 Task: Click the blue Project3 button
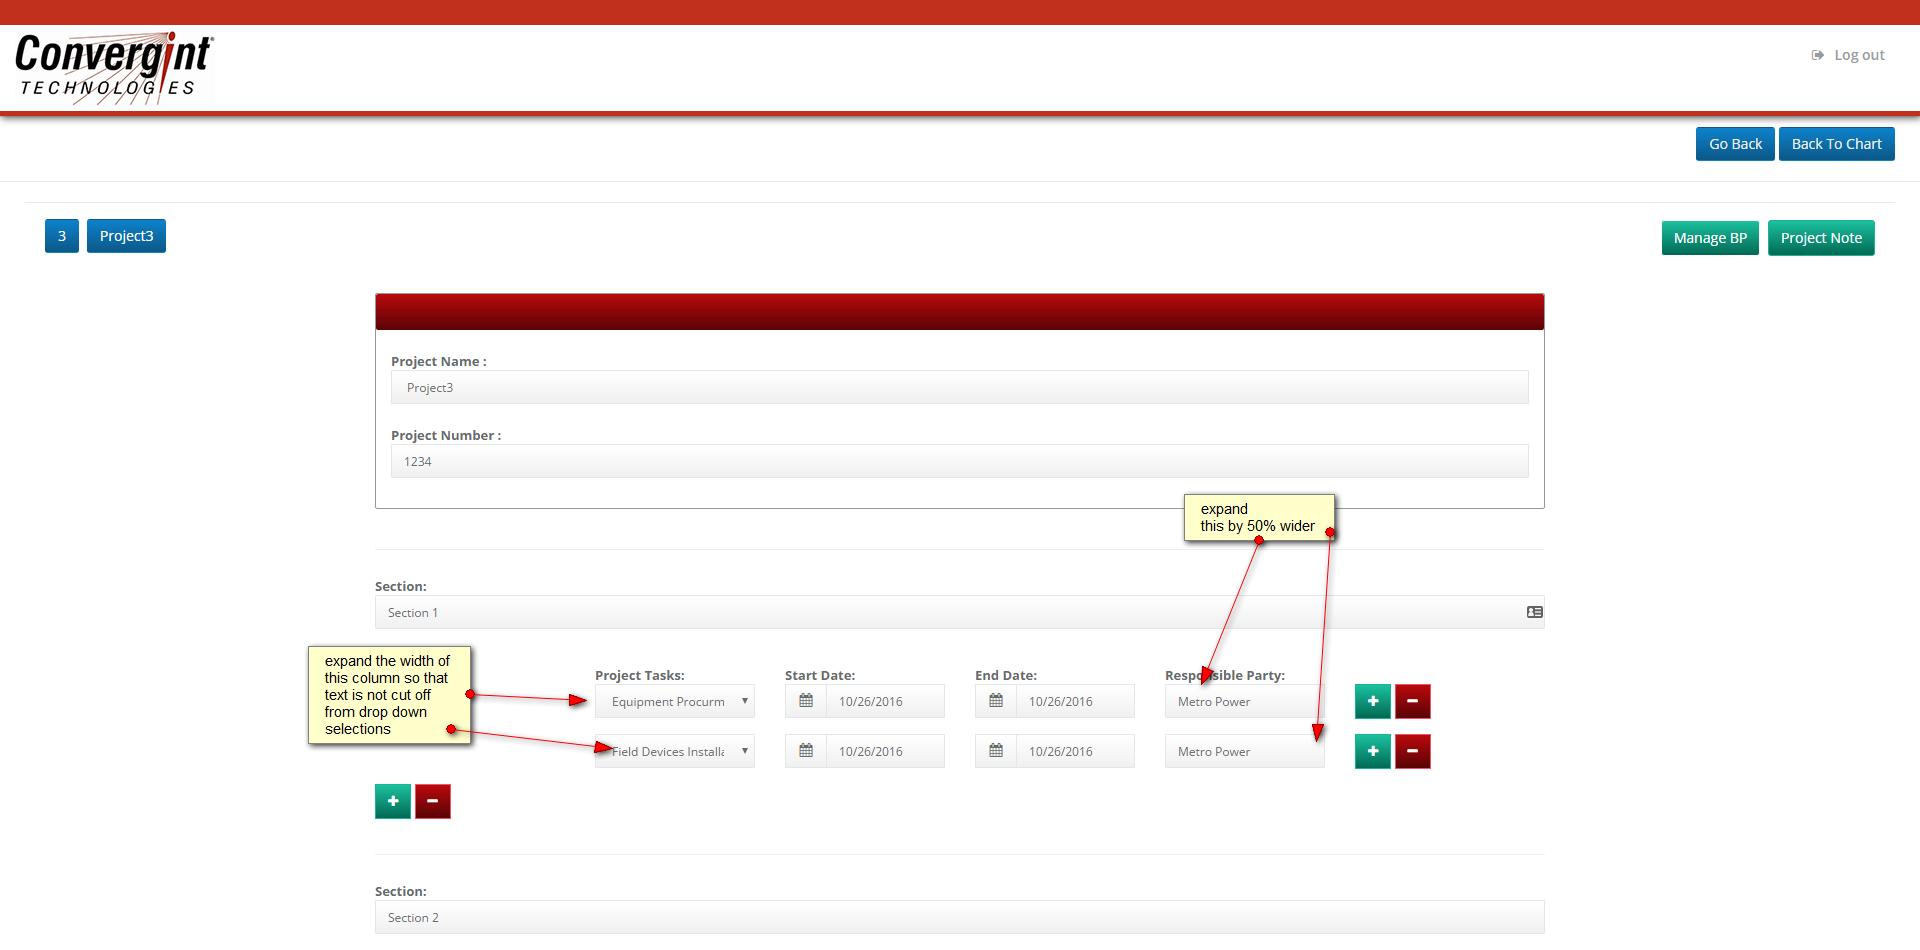126,236
